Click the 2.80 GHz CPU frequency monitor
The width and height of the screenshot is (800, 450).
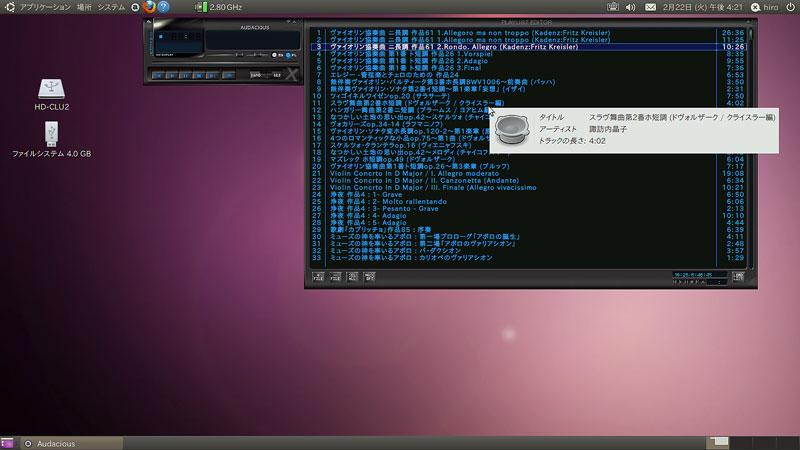pyautogui.click(x=219, y=7)
